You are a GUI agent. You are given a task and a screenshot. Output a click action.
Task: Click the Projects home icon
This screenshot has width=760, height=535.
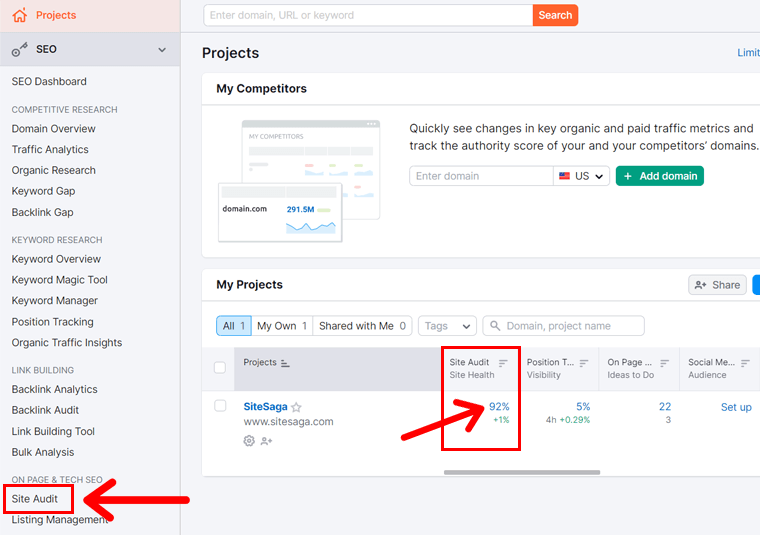coord(20,16)
